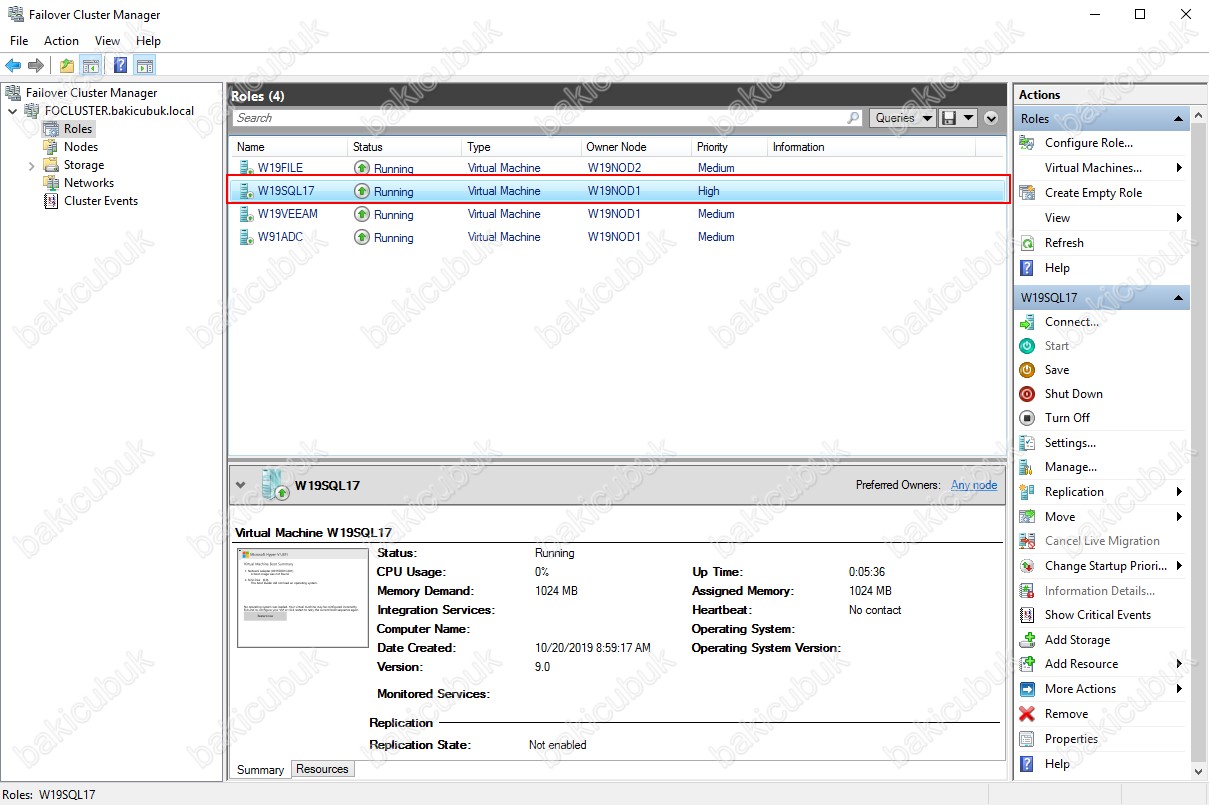Click the W19SQL17 VM preview thumbnail
The height and width of the screenshot is (805, 1209).
[x=303, y=598]
